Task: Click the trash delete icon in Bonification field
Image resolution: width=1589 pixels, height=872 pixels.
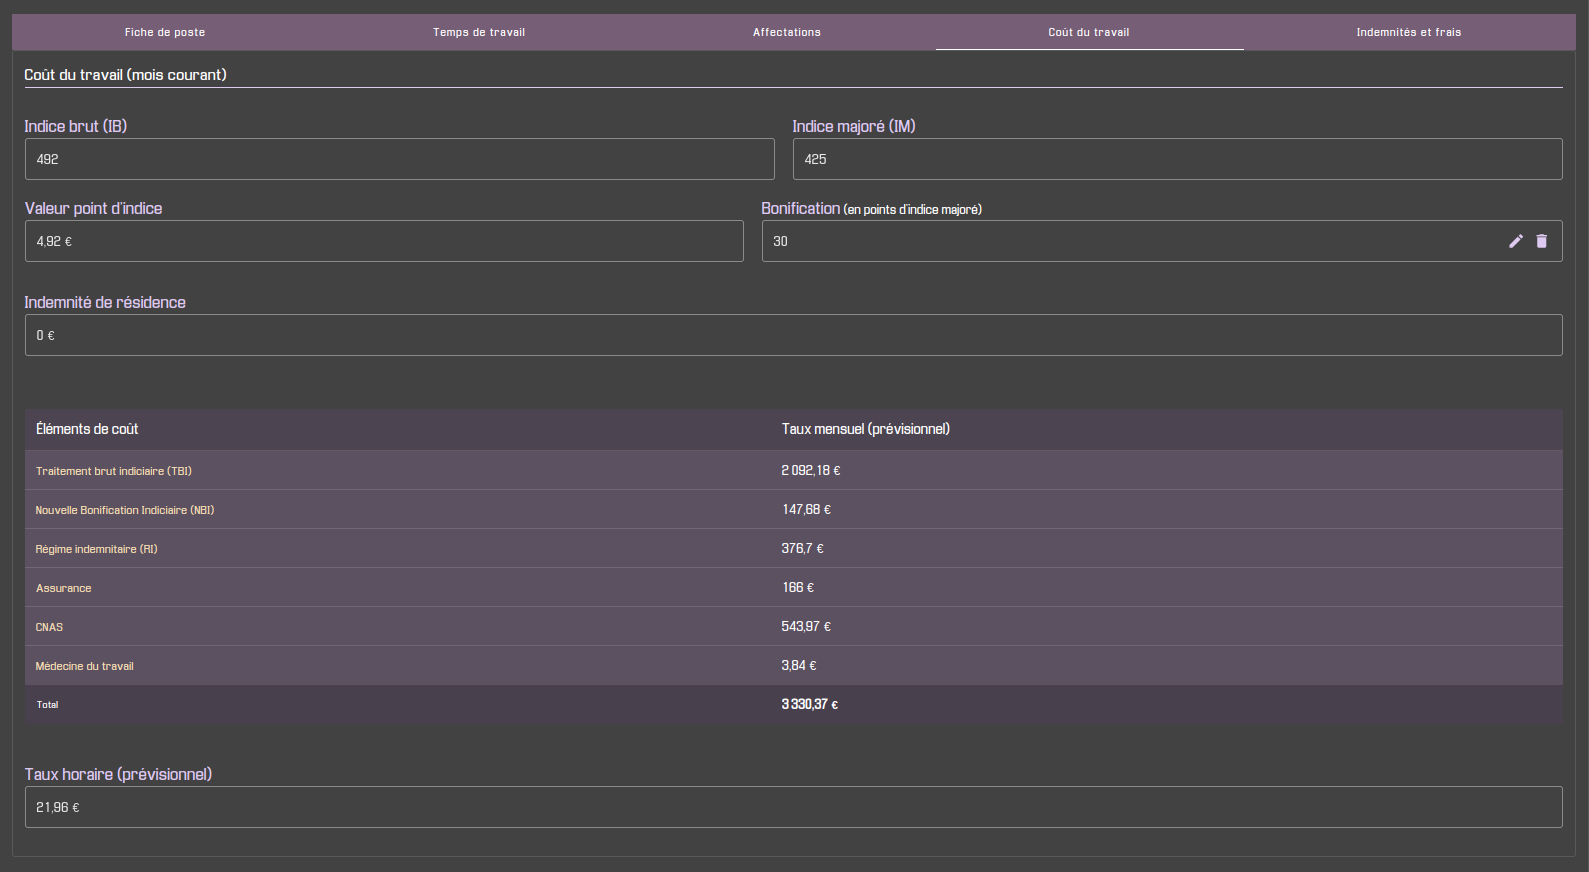Action: pos(1542,241)
